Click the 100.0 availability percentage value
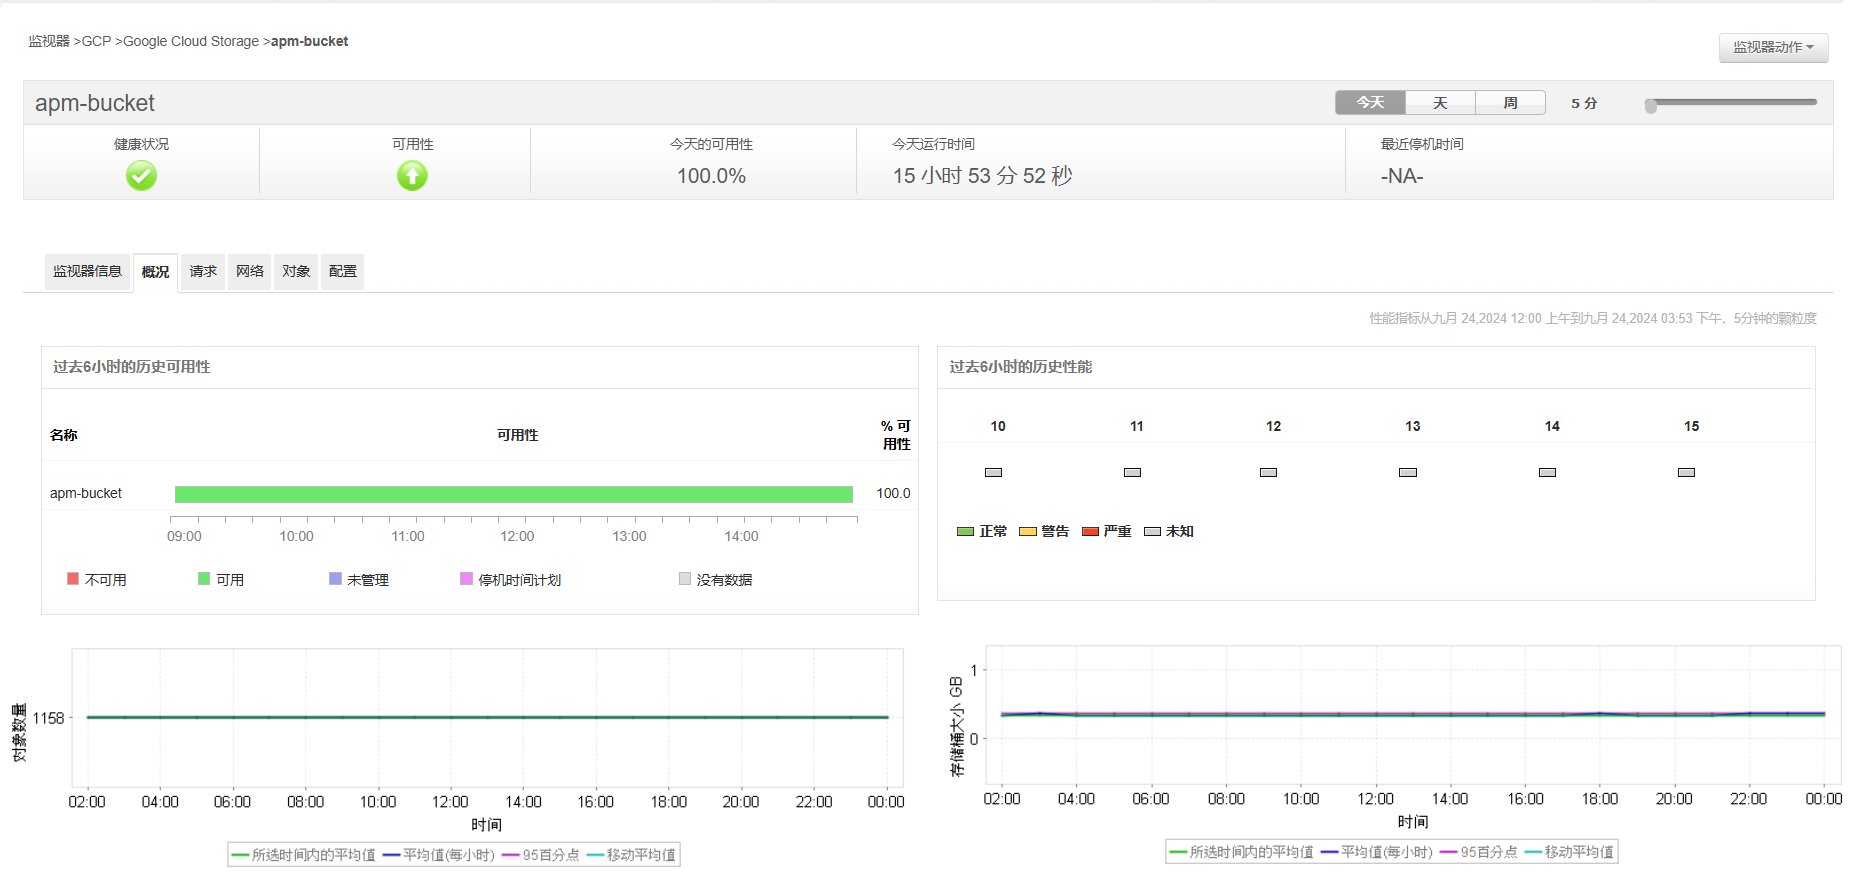 tap(893, 494)
